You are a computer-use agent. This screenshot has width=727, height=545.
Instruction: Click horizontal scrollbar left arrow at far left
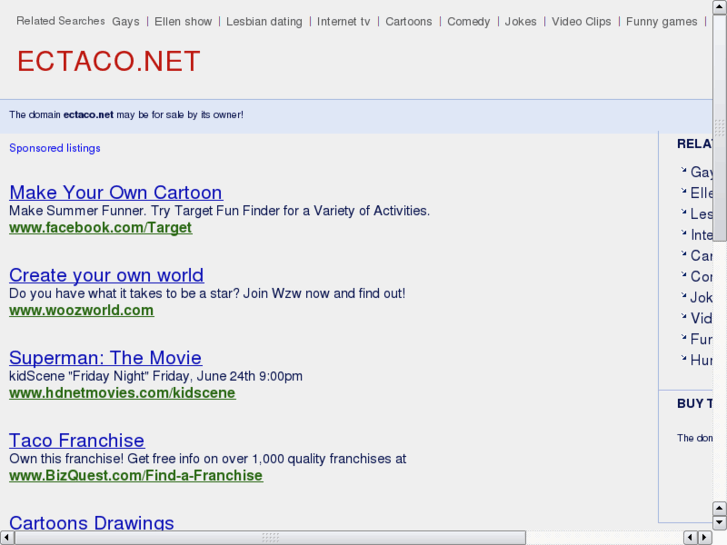click(x=7, y=538)
